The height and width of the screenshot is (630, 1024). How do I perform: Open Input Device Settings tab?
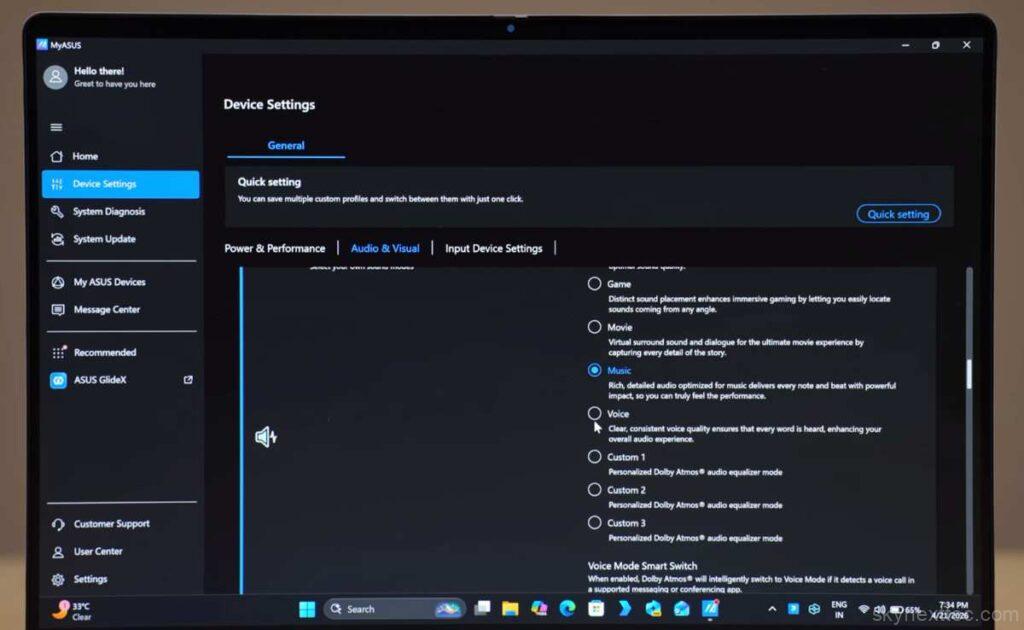click(493, 248)
